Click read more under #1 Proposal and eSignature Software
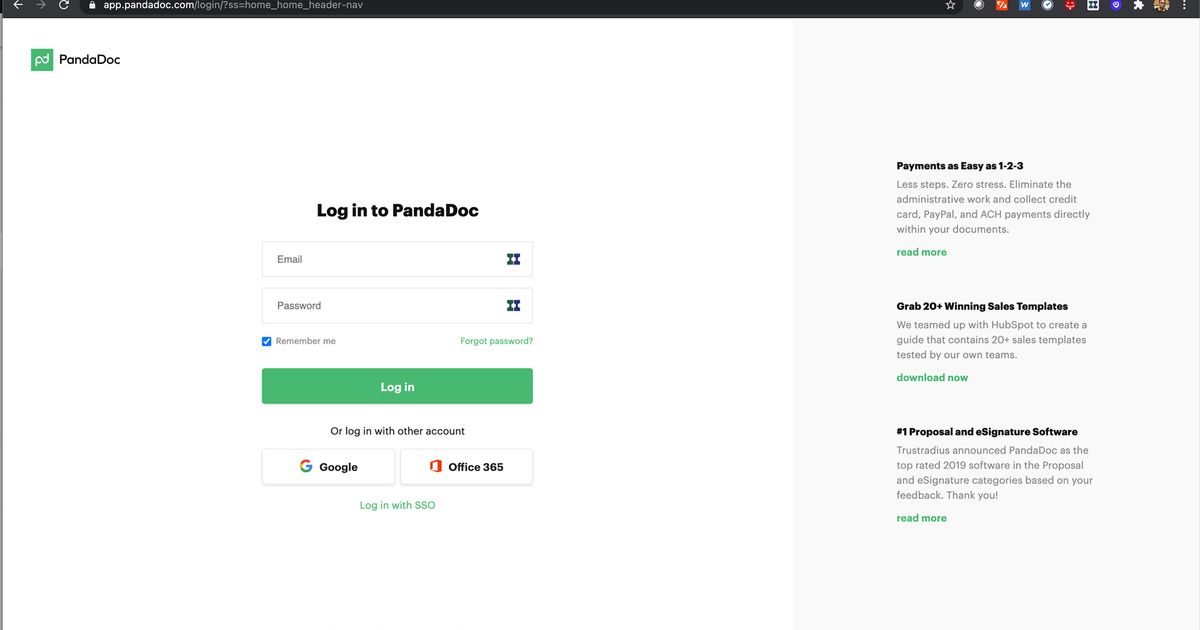The width and height of the screenshot is (1200, 630). tap(921, 518)
